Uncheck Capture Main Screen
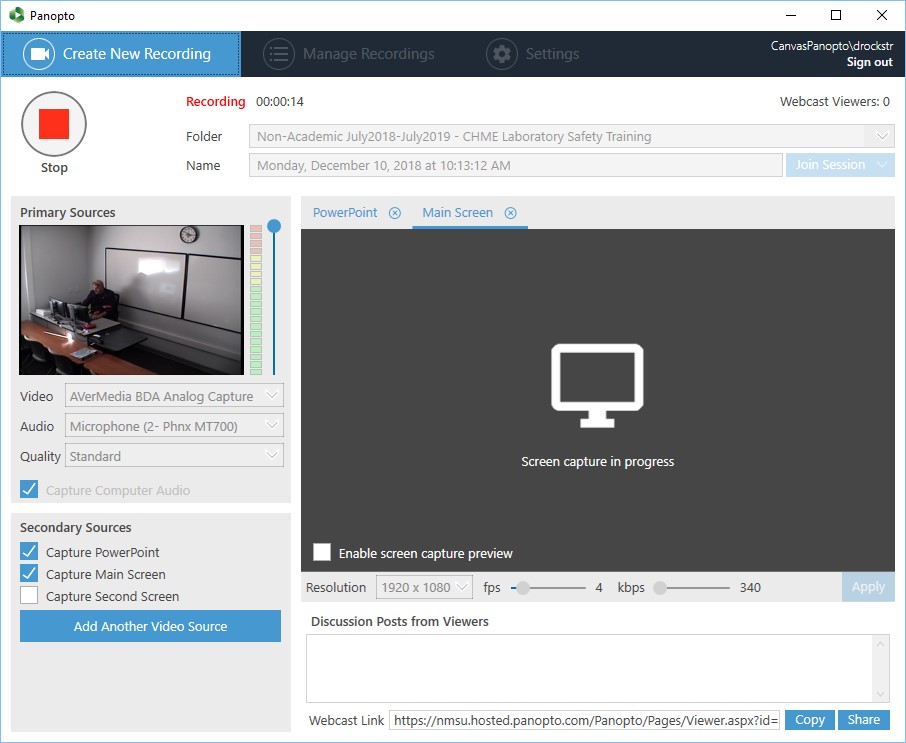This screenshot has width=906, height=743. (x=29, y=574)
